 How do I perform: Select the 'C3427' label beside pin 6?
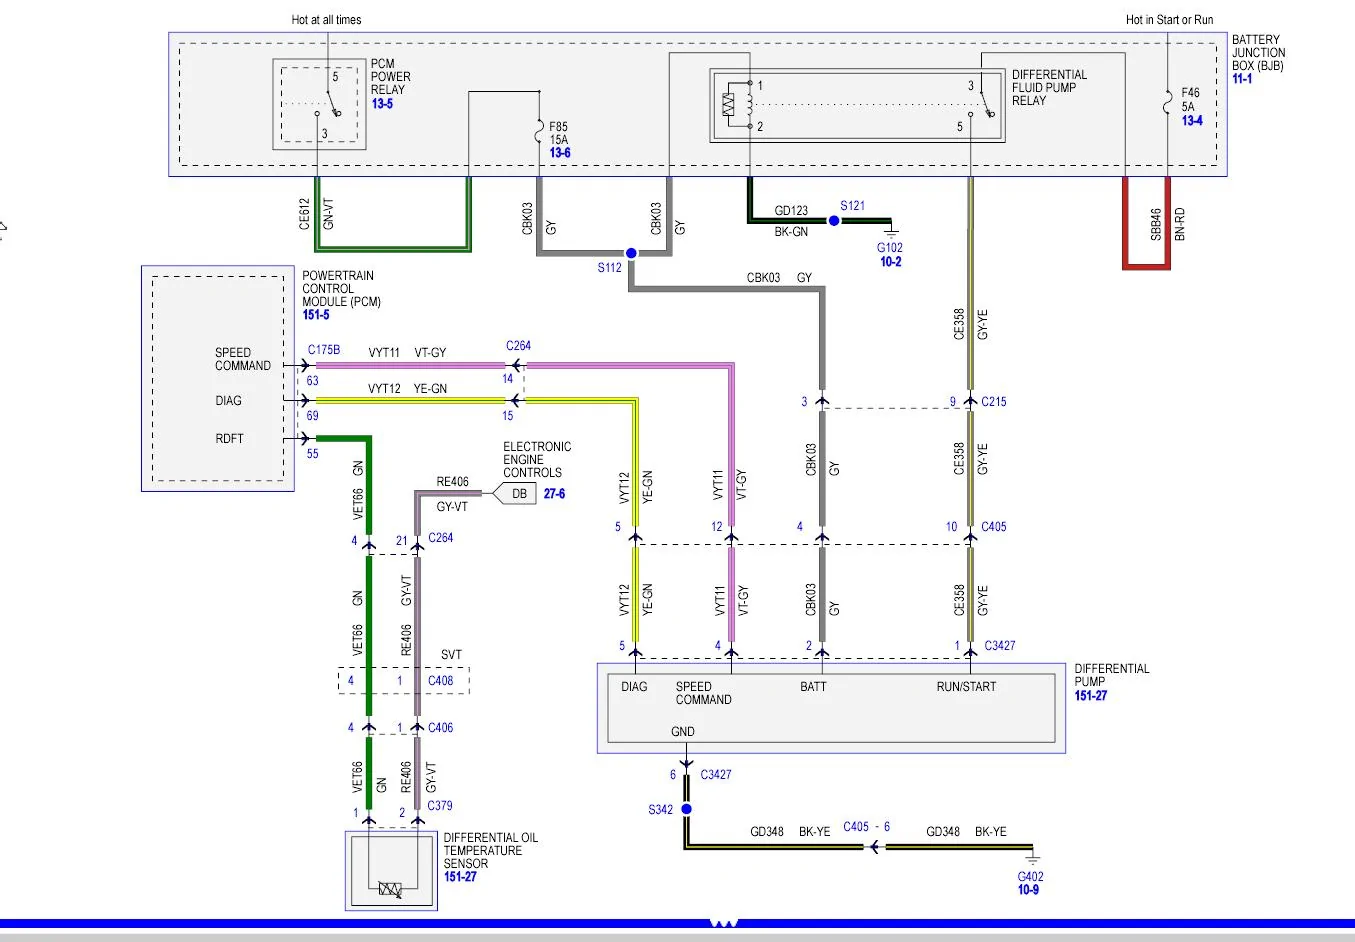[716, 775]
